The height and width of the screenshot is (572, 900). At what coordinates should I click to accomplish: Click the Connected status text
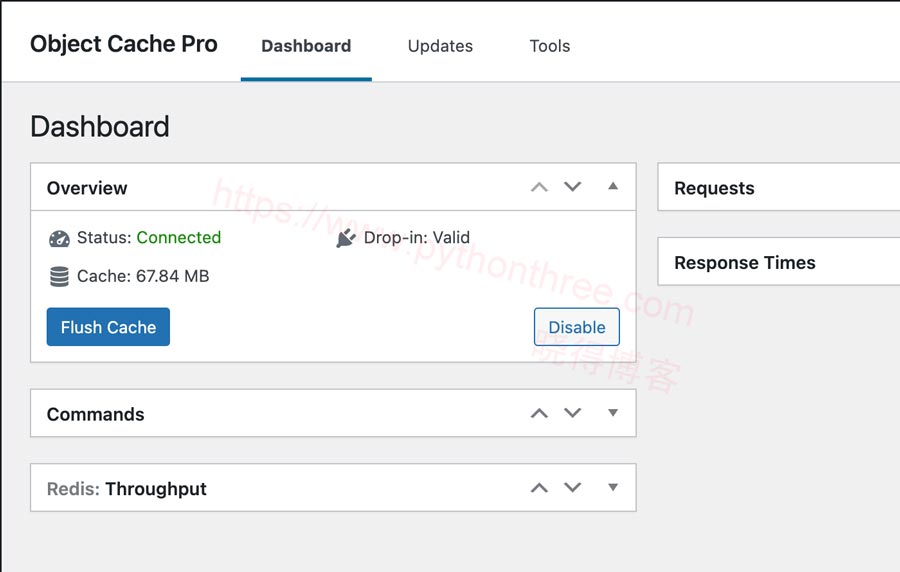click(x=179, y=238)
